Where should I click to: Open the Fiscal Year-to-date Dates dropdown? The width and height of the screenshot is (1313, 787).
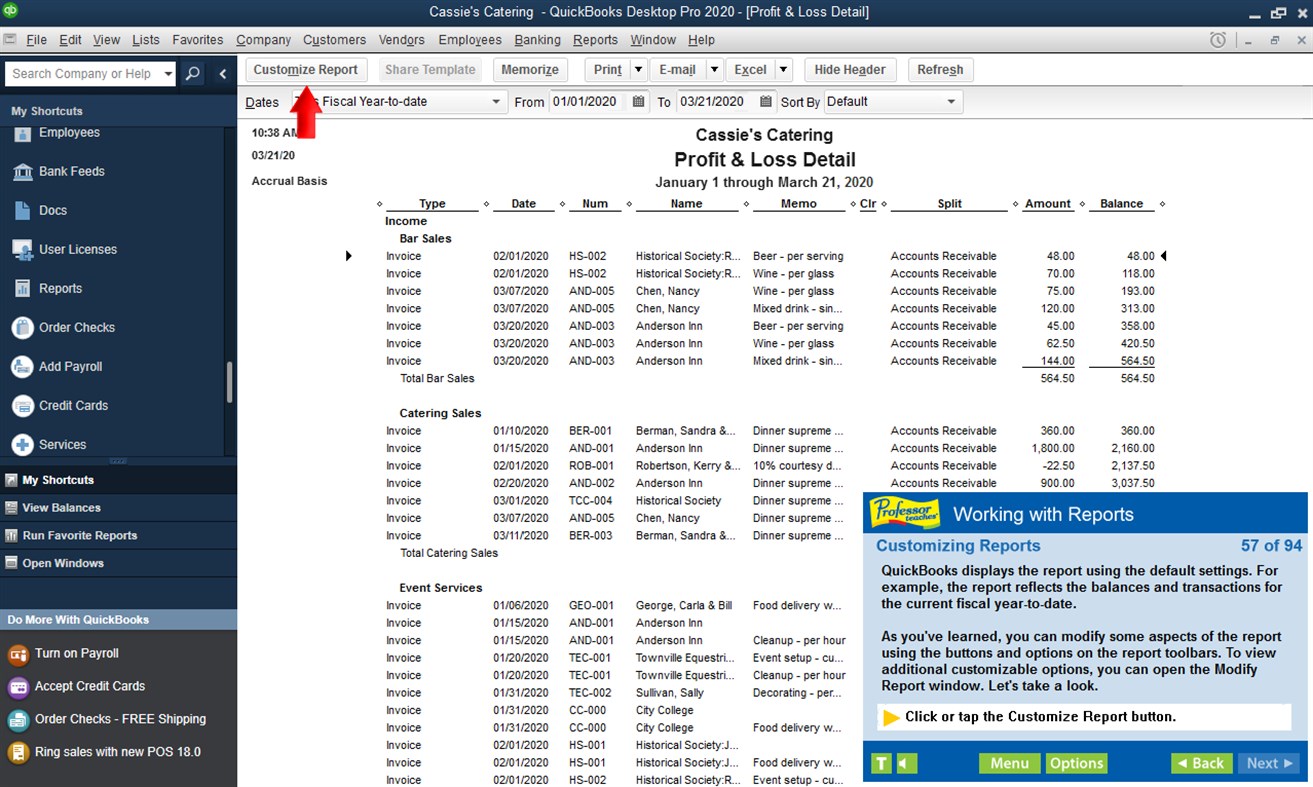(496, 101)
